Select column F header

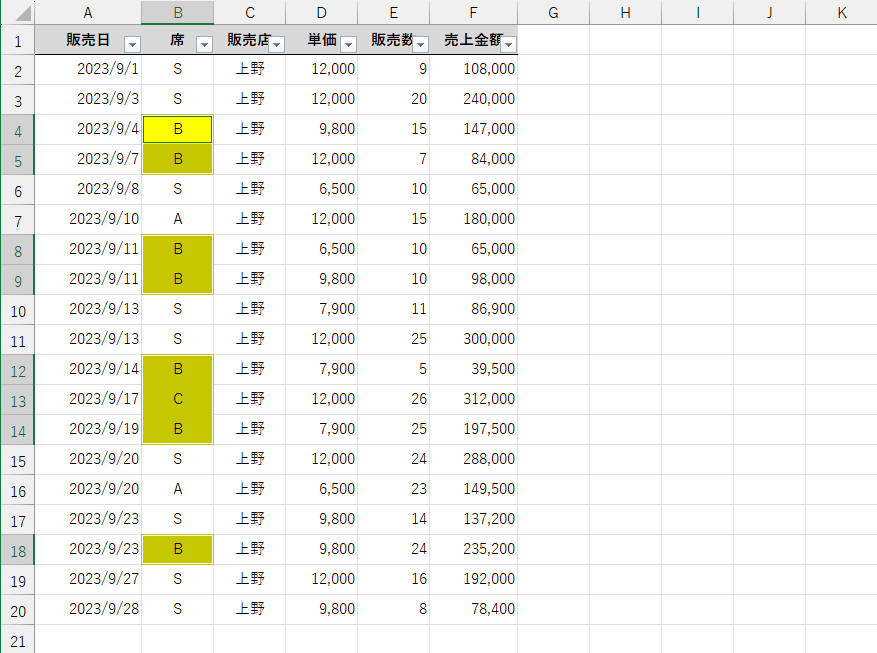(x=474, y=12)
